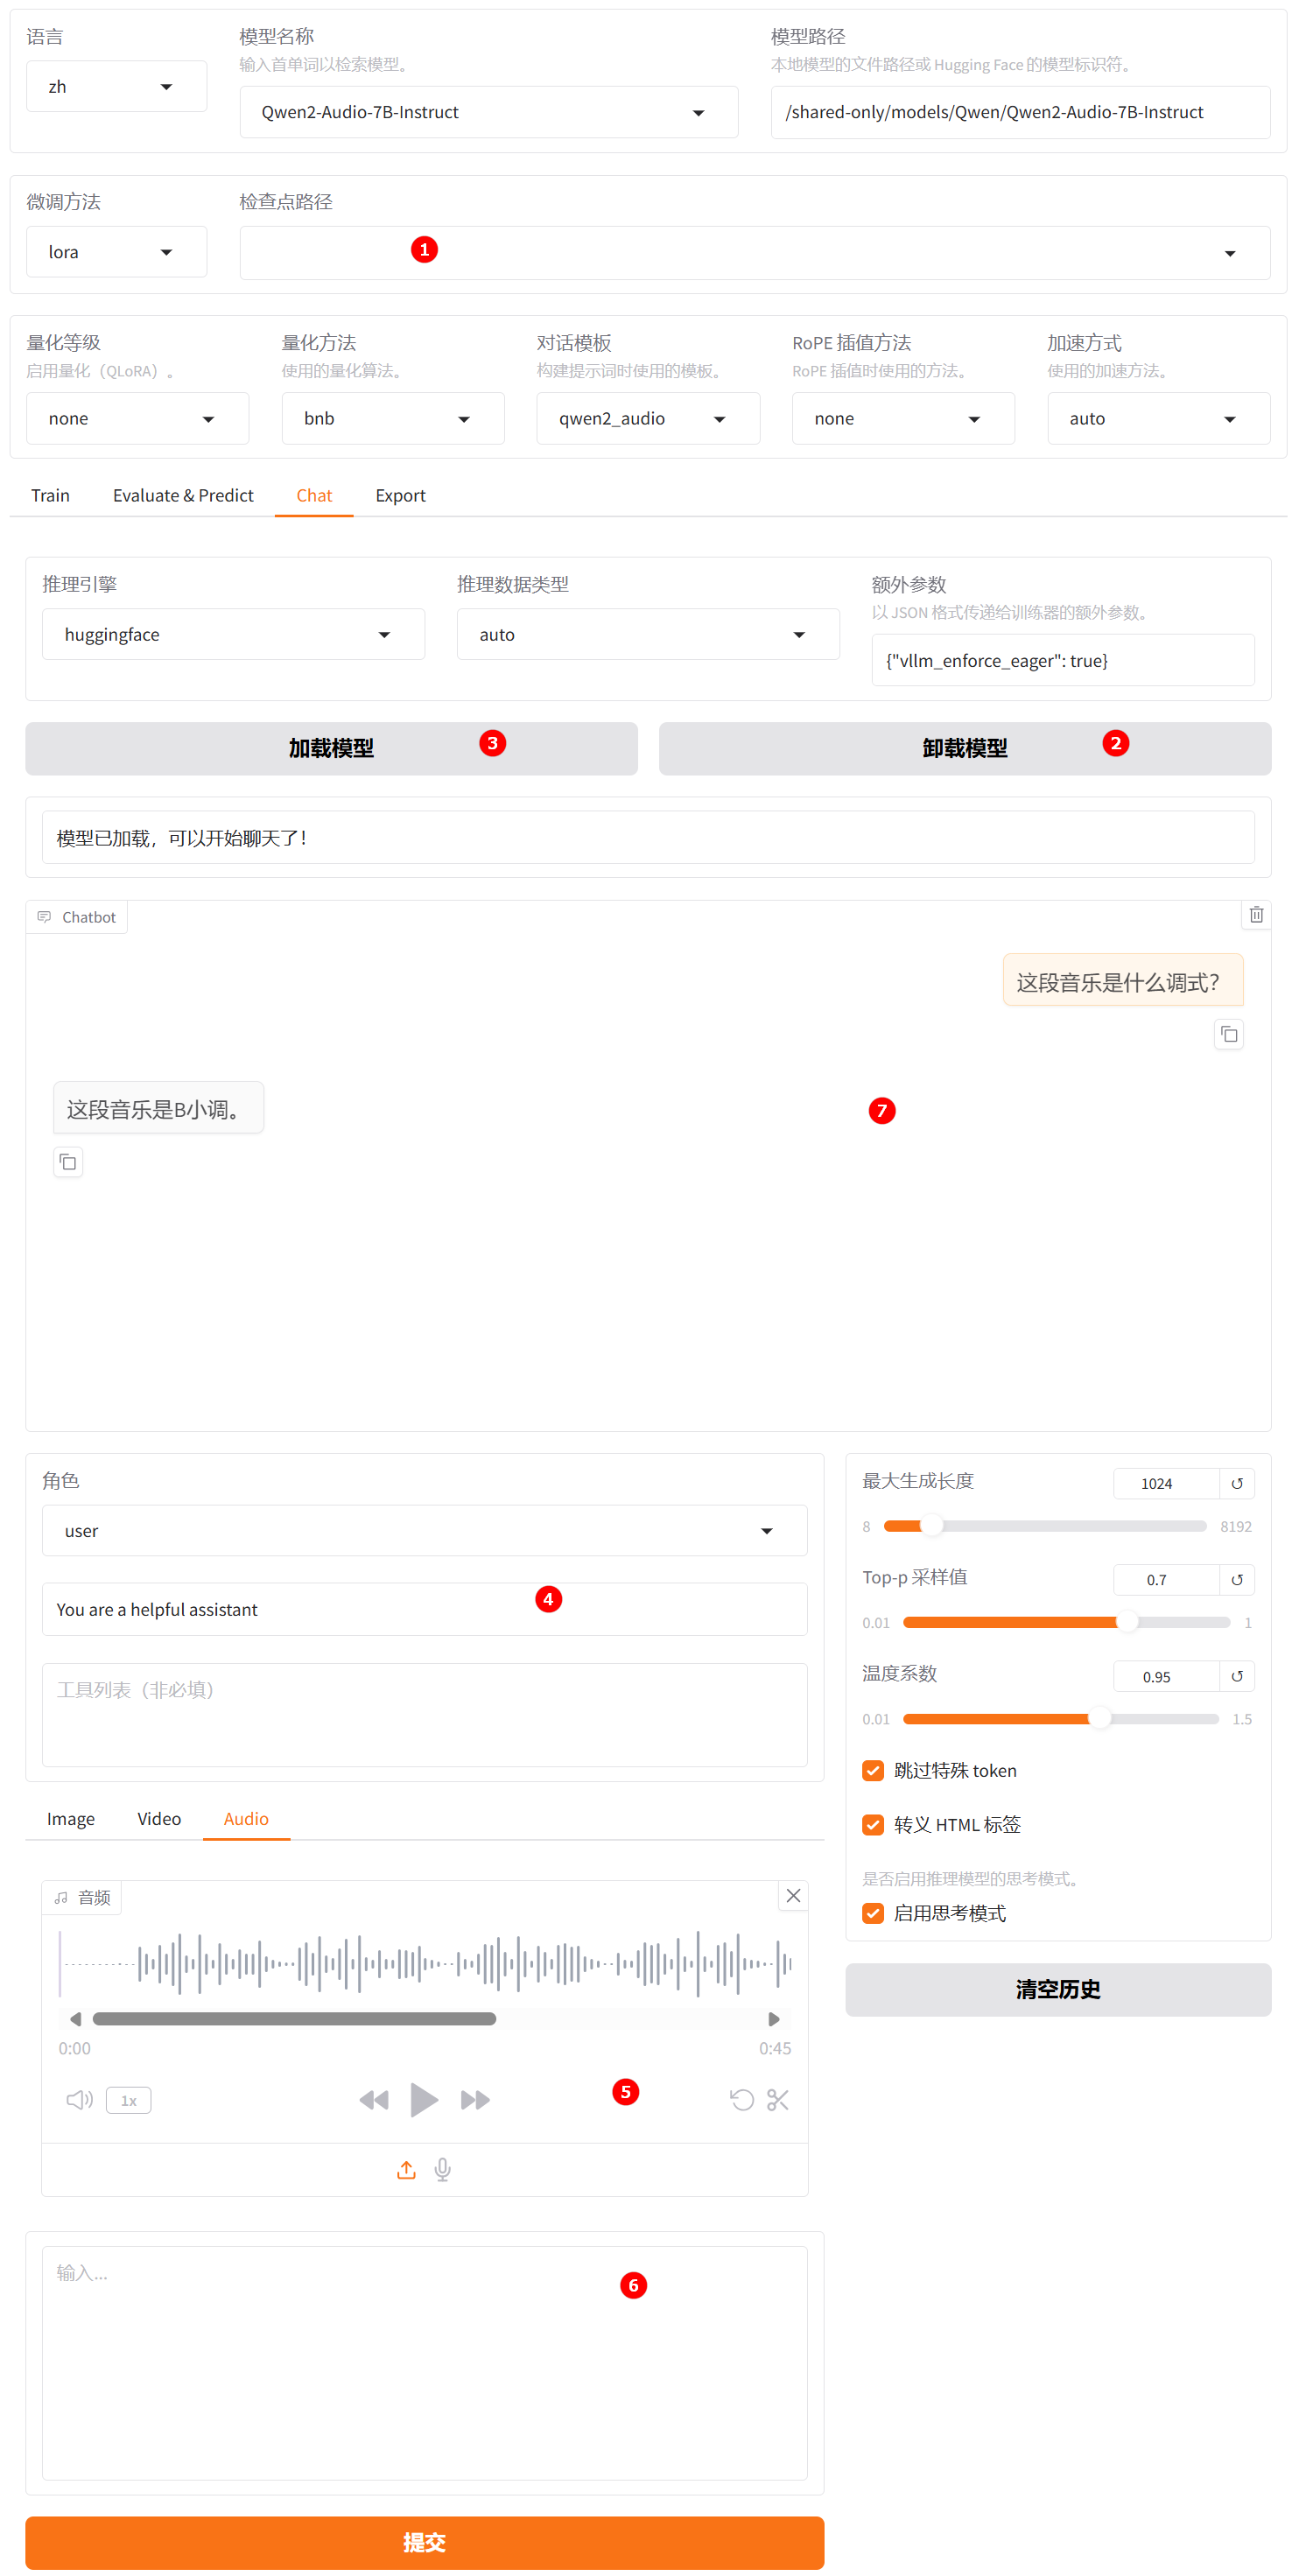Click the undo icon in audio player

click(741, 2100)
